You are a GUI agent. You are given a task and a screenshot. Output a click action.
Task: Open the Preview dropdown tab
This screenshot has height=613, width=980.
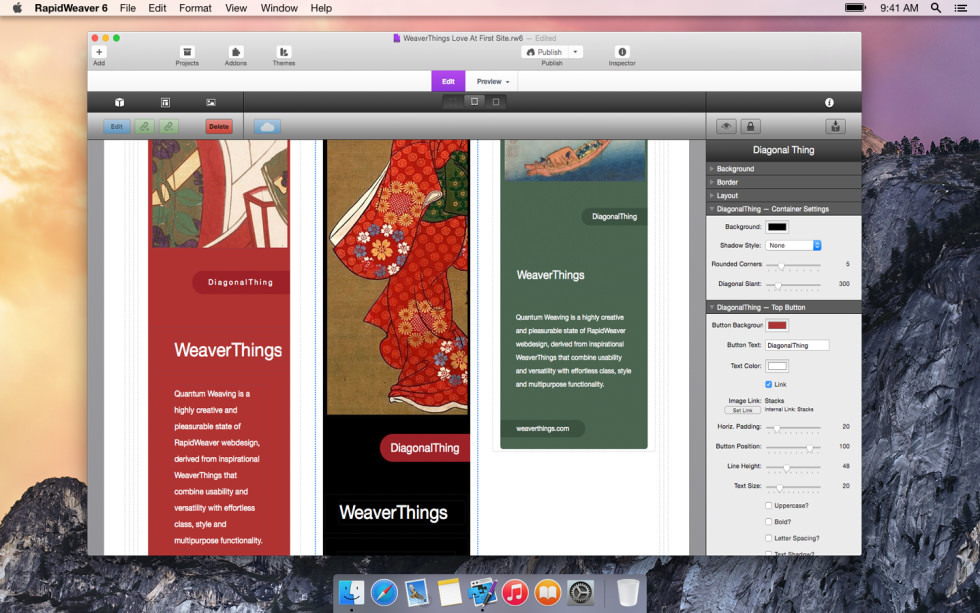click(x=492, y=82)
